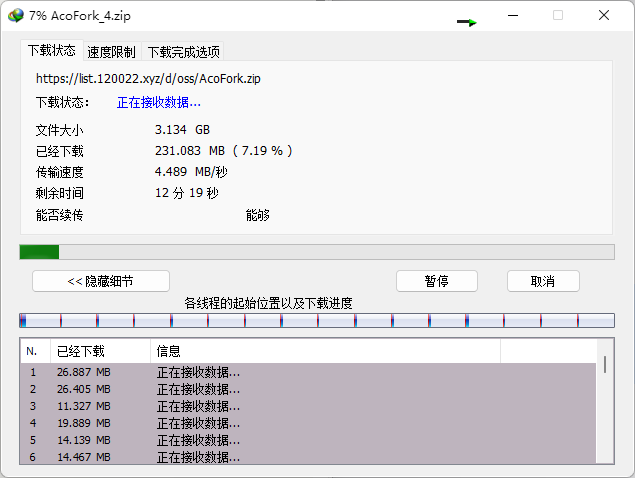Screen dimensions: 635x478
Task: Sort by the 已经下载 column header
Action: point(100,351)
